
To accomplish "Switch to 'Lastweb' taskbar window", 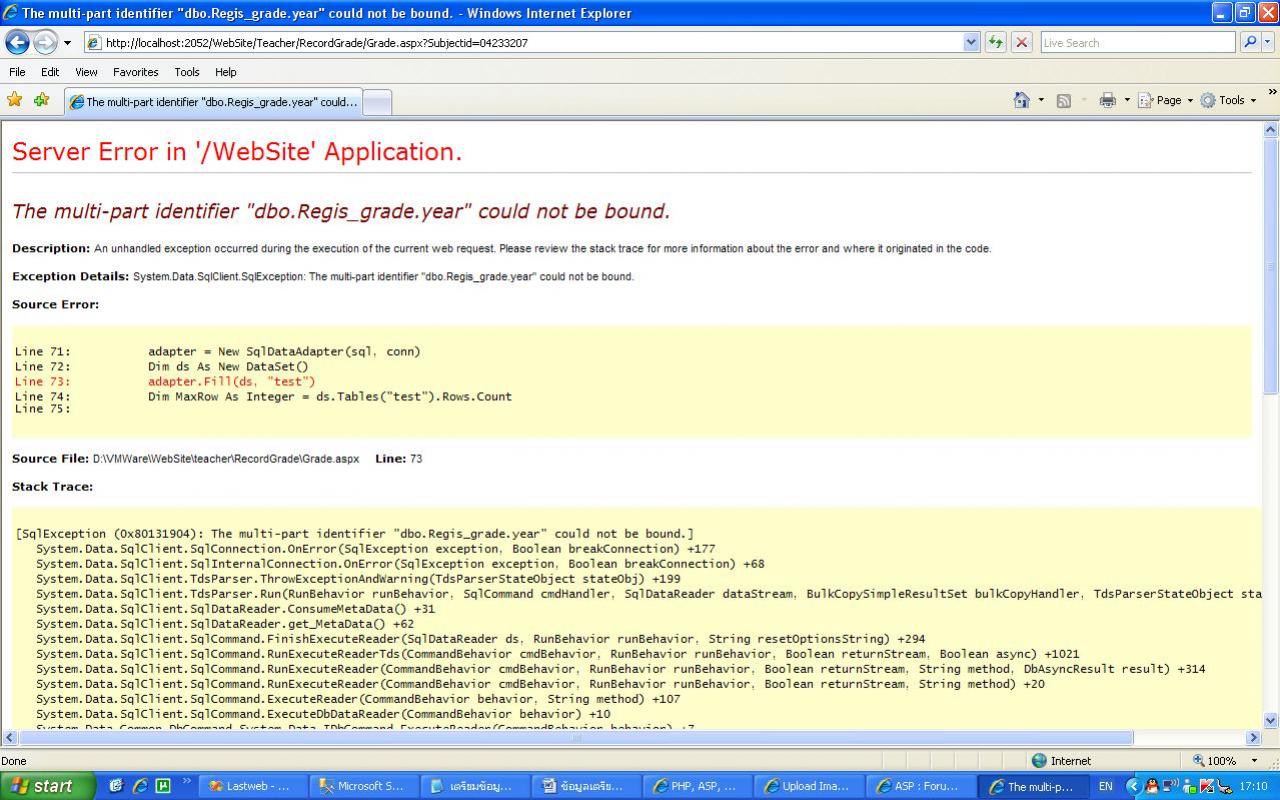I will click(x=253, y=786).
